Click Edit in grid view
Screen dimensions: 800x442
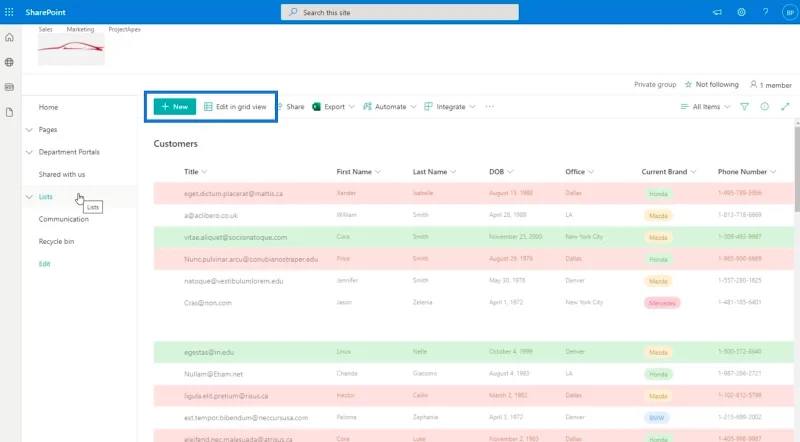click(x=235, y=107)
